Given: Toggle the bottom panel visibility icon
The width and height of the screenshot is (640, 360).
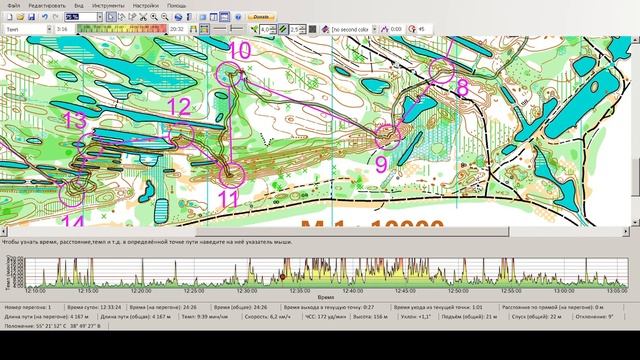Looking at the screenshot, I should tap(224, 17).
